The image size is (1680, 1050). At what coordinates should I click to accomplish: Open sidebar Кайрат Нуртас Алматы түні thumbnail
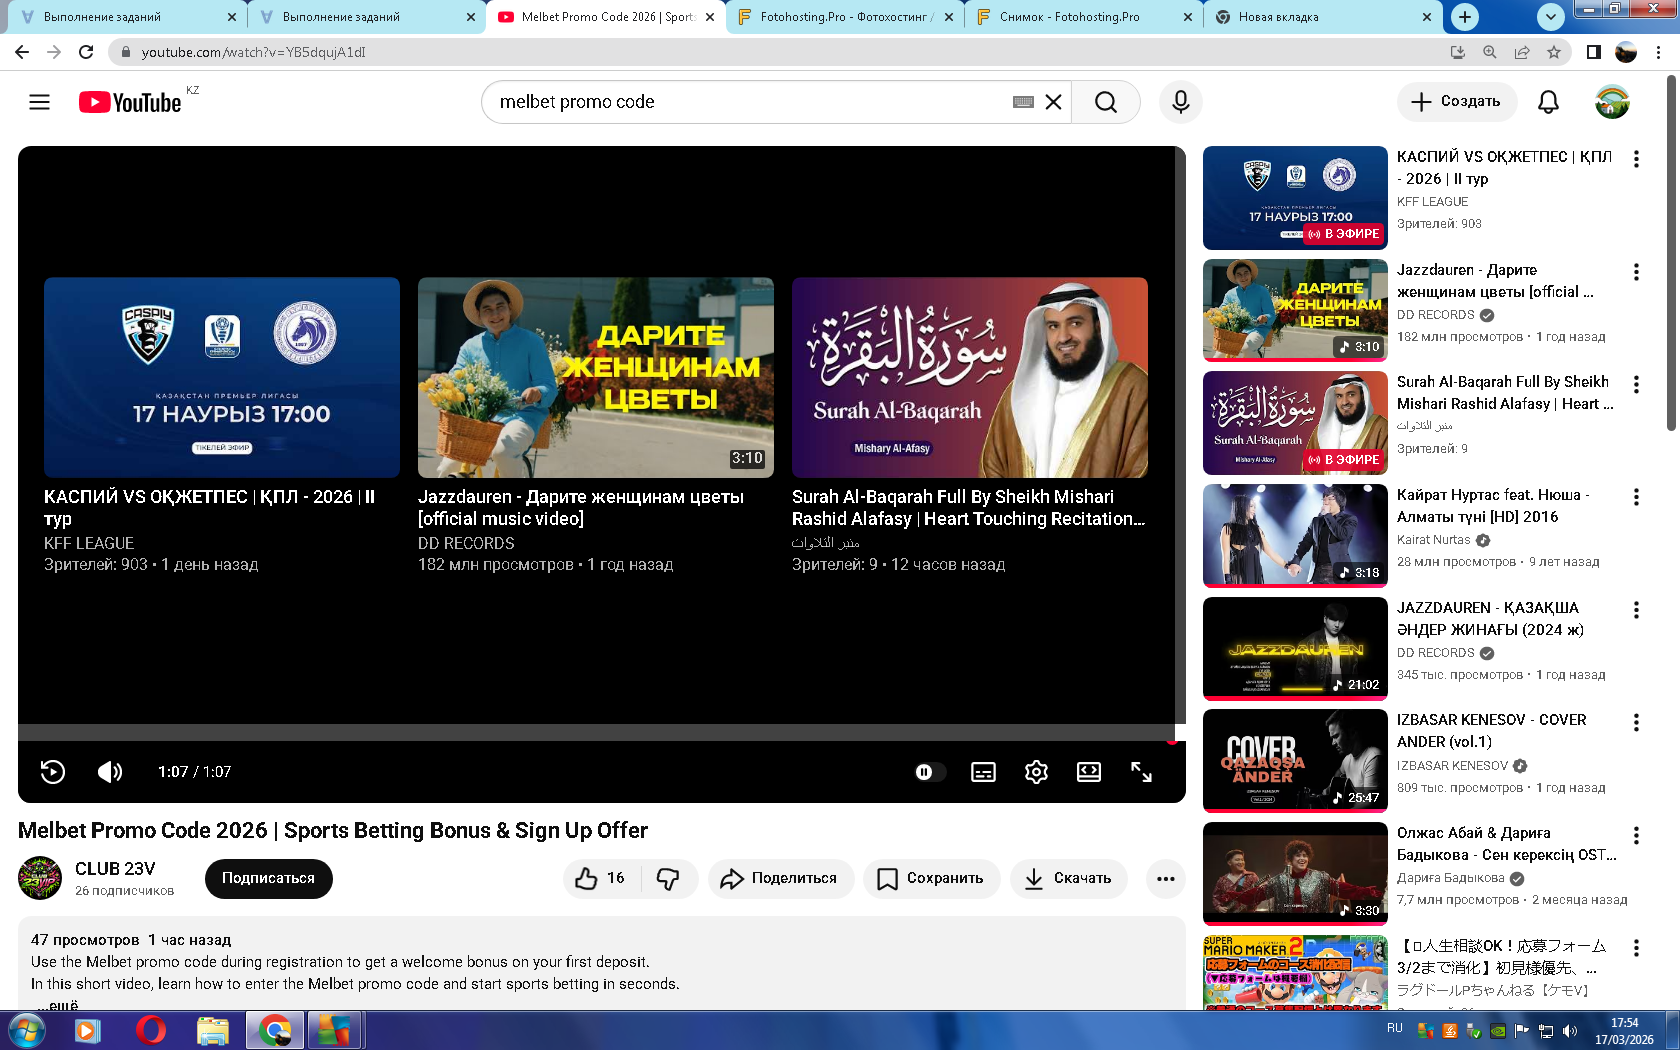[x=1295, y=536]
